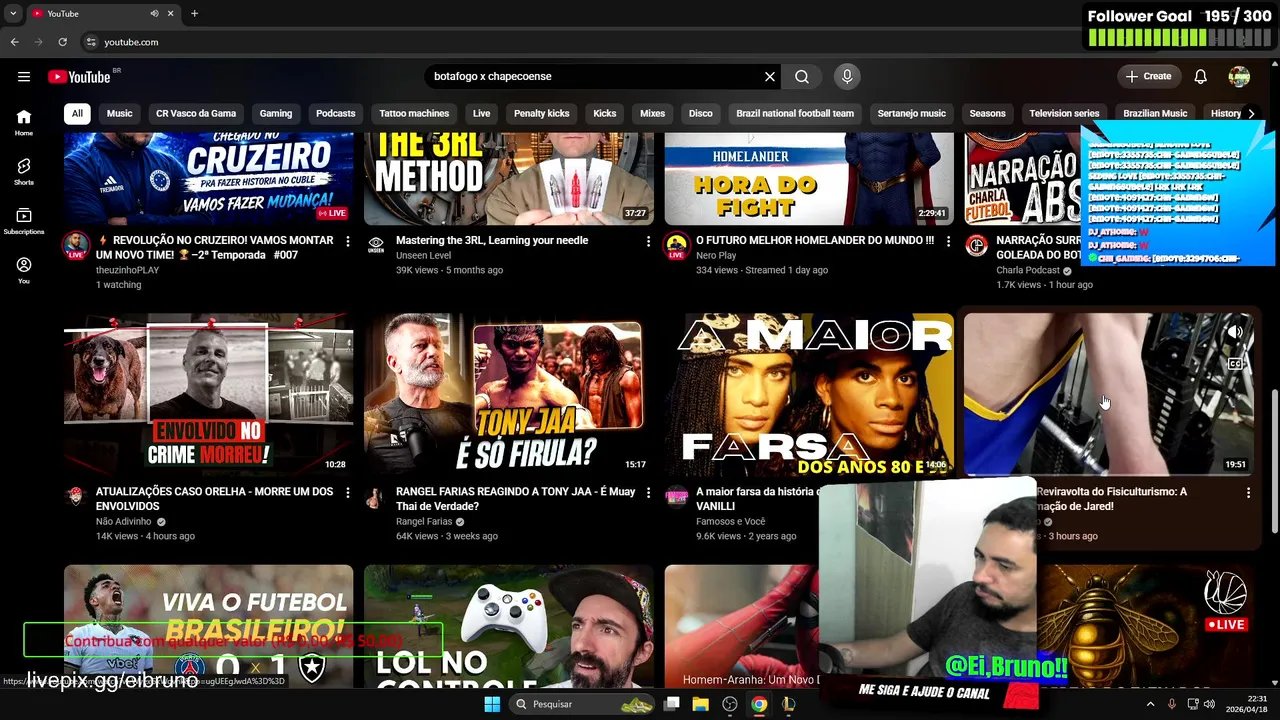Open the Mastering the 3RL video title
Image resolution: width=1280 pixels, height=720 pixels.
point(492,240)
